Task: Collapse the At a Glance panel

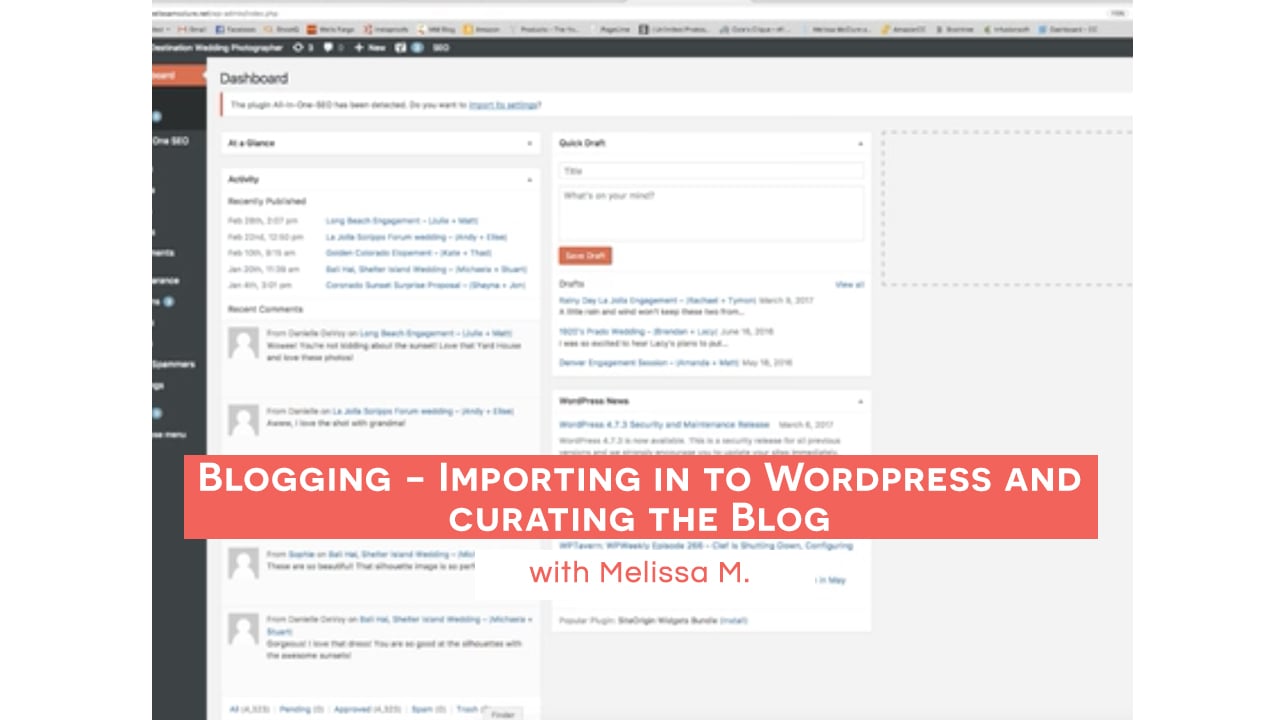Action: (x=530, y=143)
